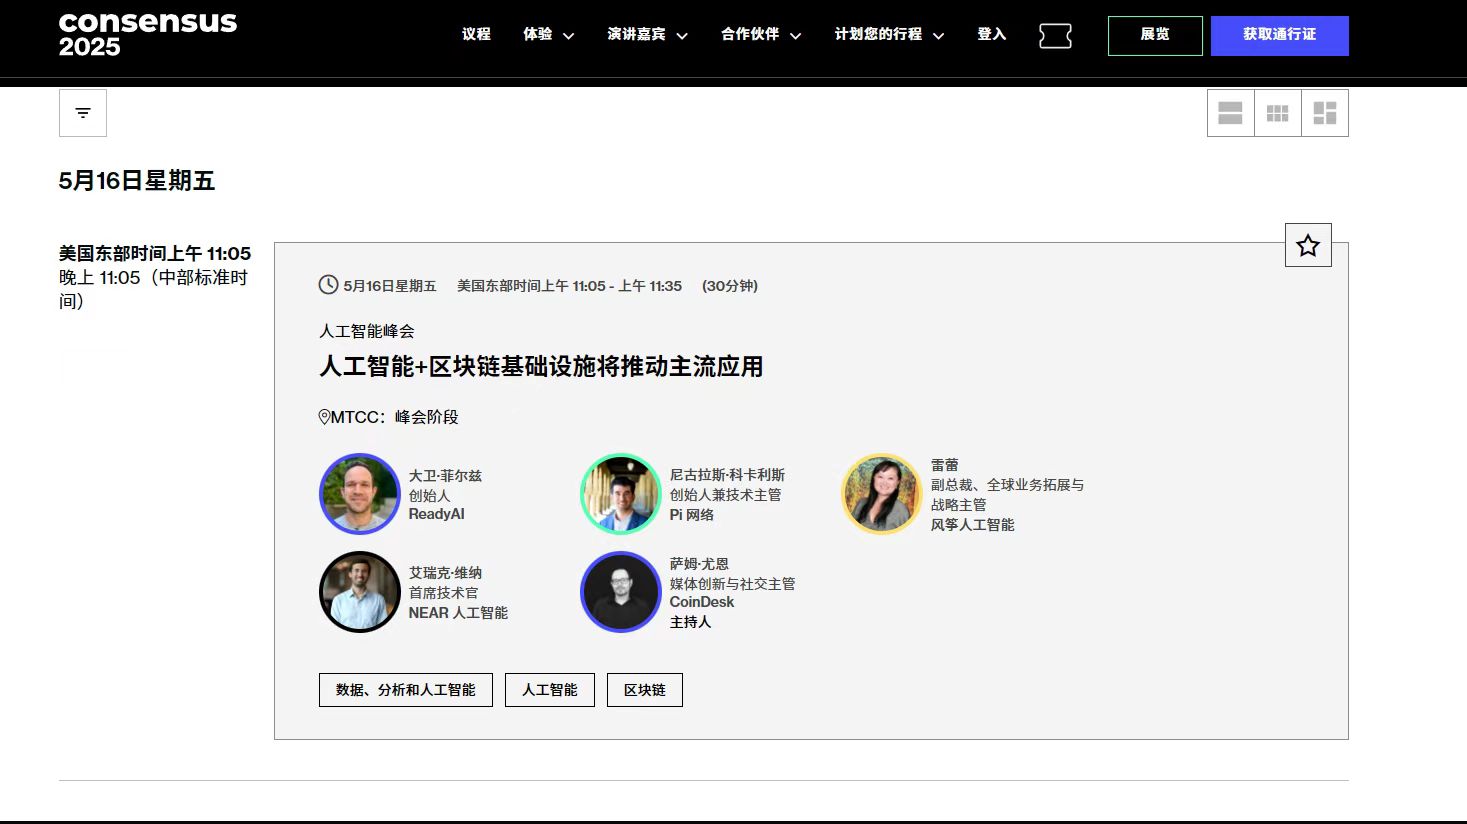Go to Consensus 2025 logo home
The width and height of the screenshot is (1467, 824).
(x=148, y=35)
